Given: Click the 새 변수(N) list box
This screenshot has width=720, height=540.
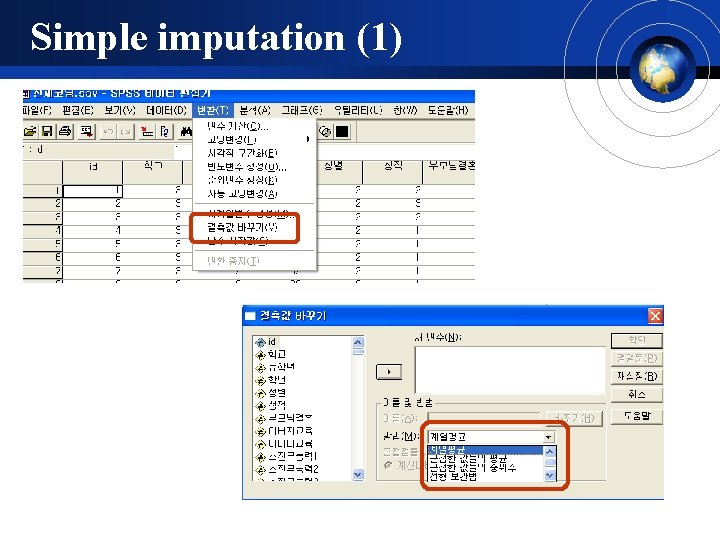Looking at the screenshot, I should [x=510, y=370].
